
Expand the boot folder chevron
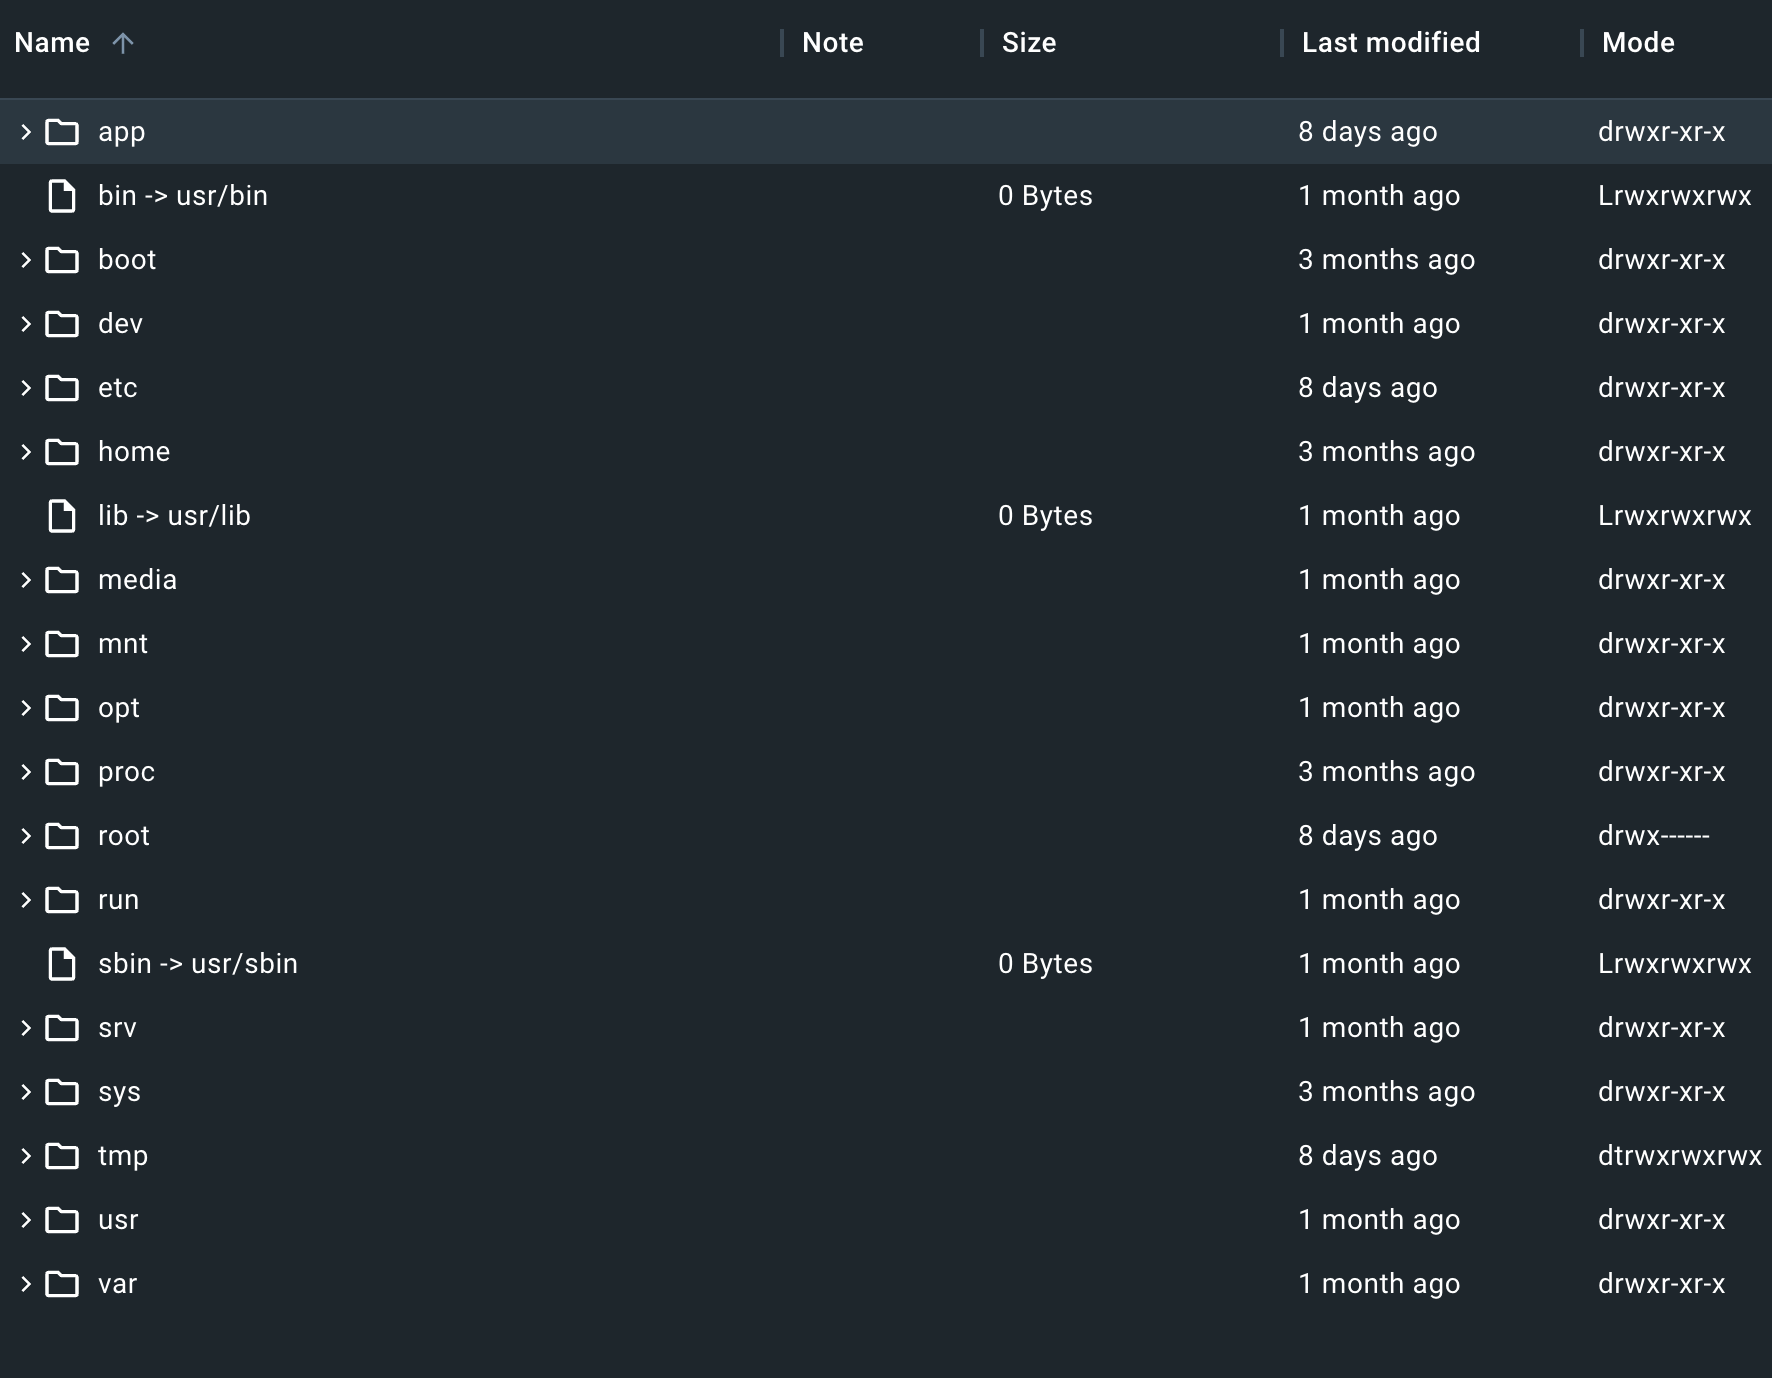click(26, 260)
